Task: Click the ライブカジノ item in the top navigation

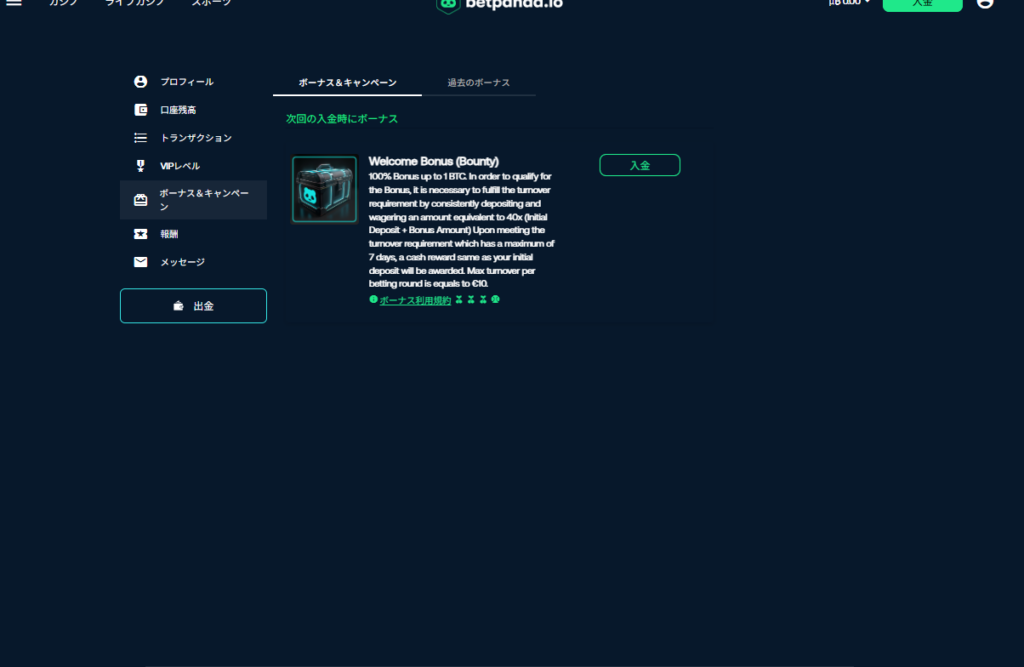Action: pos(135,3)
